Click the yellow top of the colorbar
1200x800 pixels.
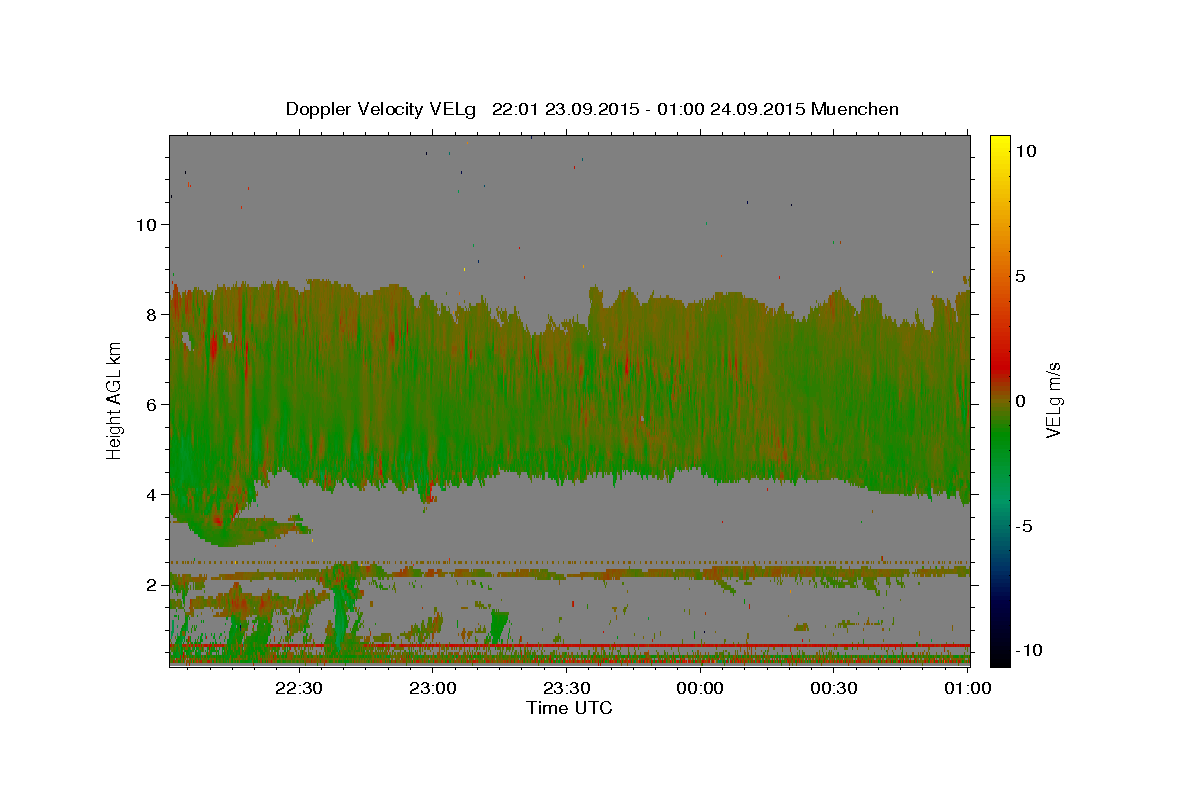[1000, 142]
